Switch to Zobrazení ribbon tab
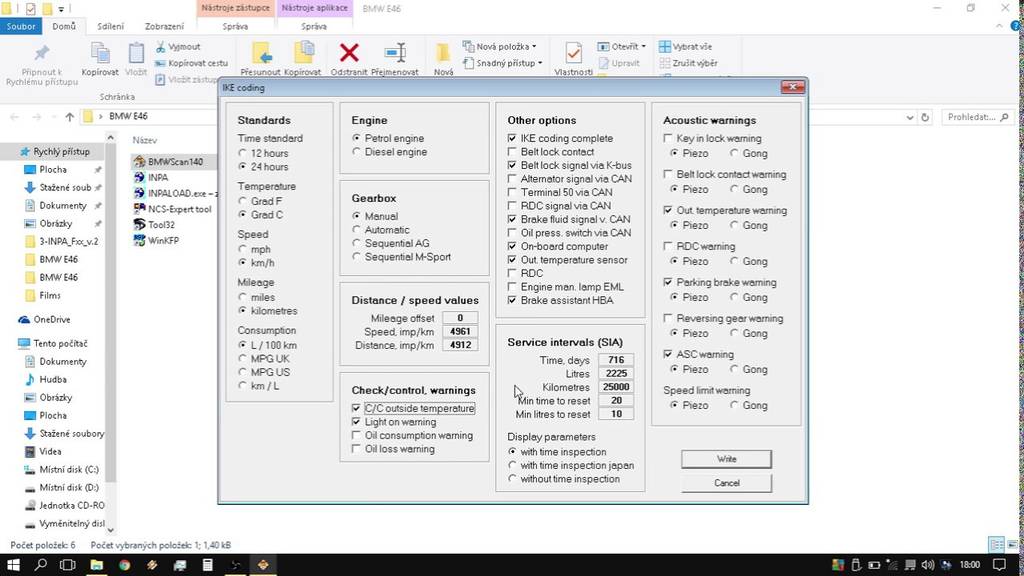The height and width of the screenshot is (576, 1024). (164, 26)
